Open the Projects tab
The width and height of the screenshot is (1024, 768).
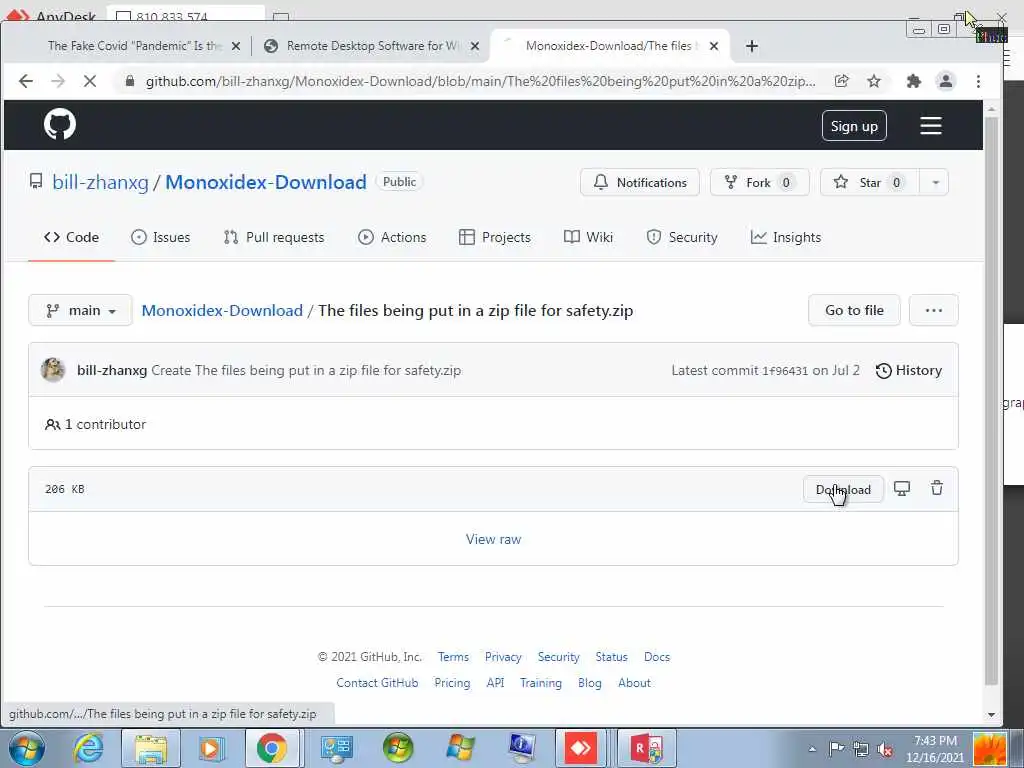click(x=494, y=237)
